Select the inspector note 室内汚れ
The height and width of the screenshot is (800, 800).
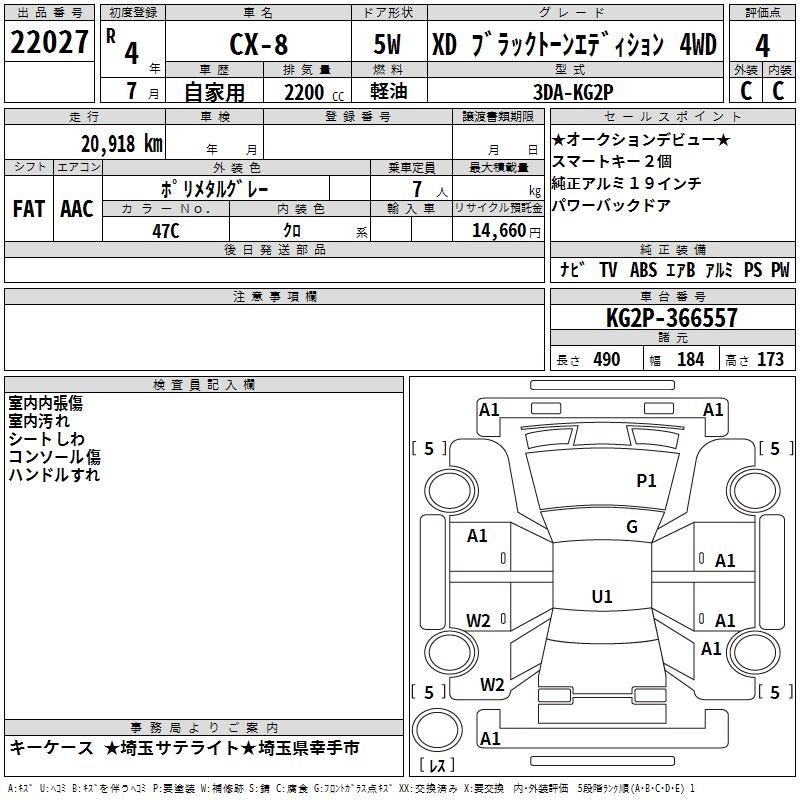(x=39, y=421)
